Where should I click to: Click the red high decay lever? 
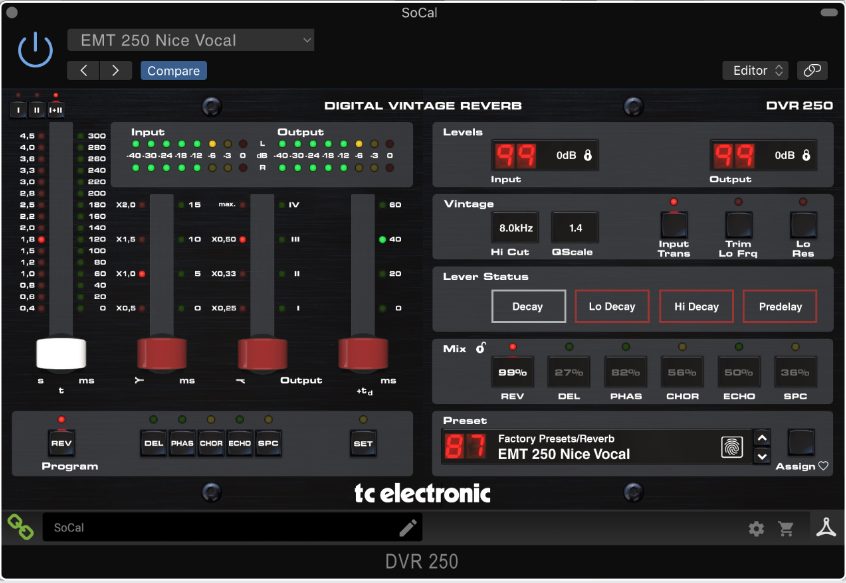(263, 354)
